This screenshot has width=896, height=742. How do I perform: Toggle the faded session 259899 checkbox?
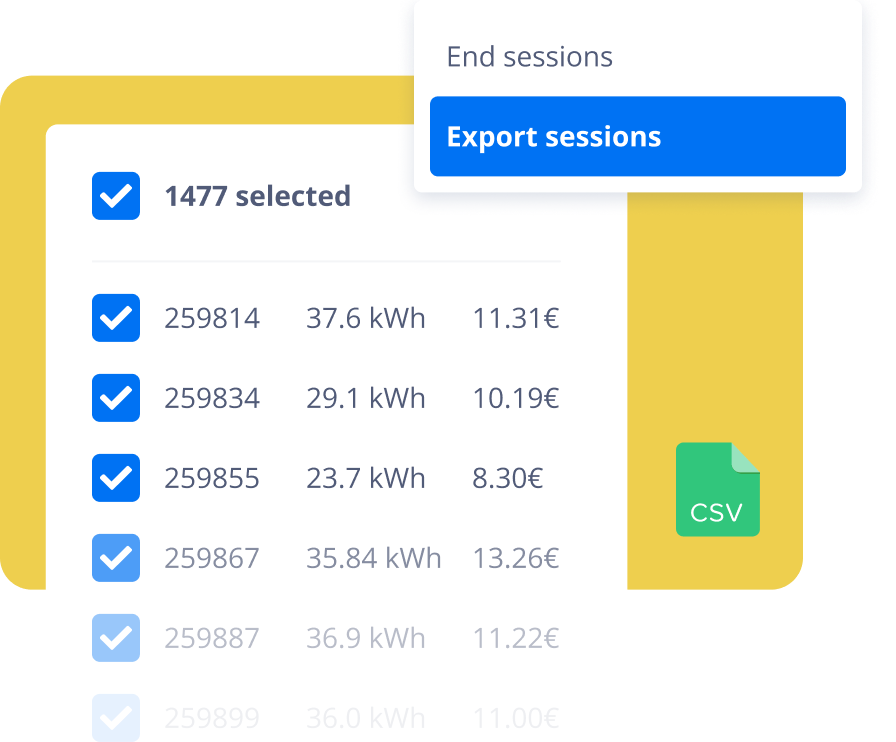(116, 716)
